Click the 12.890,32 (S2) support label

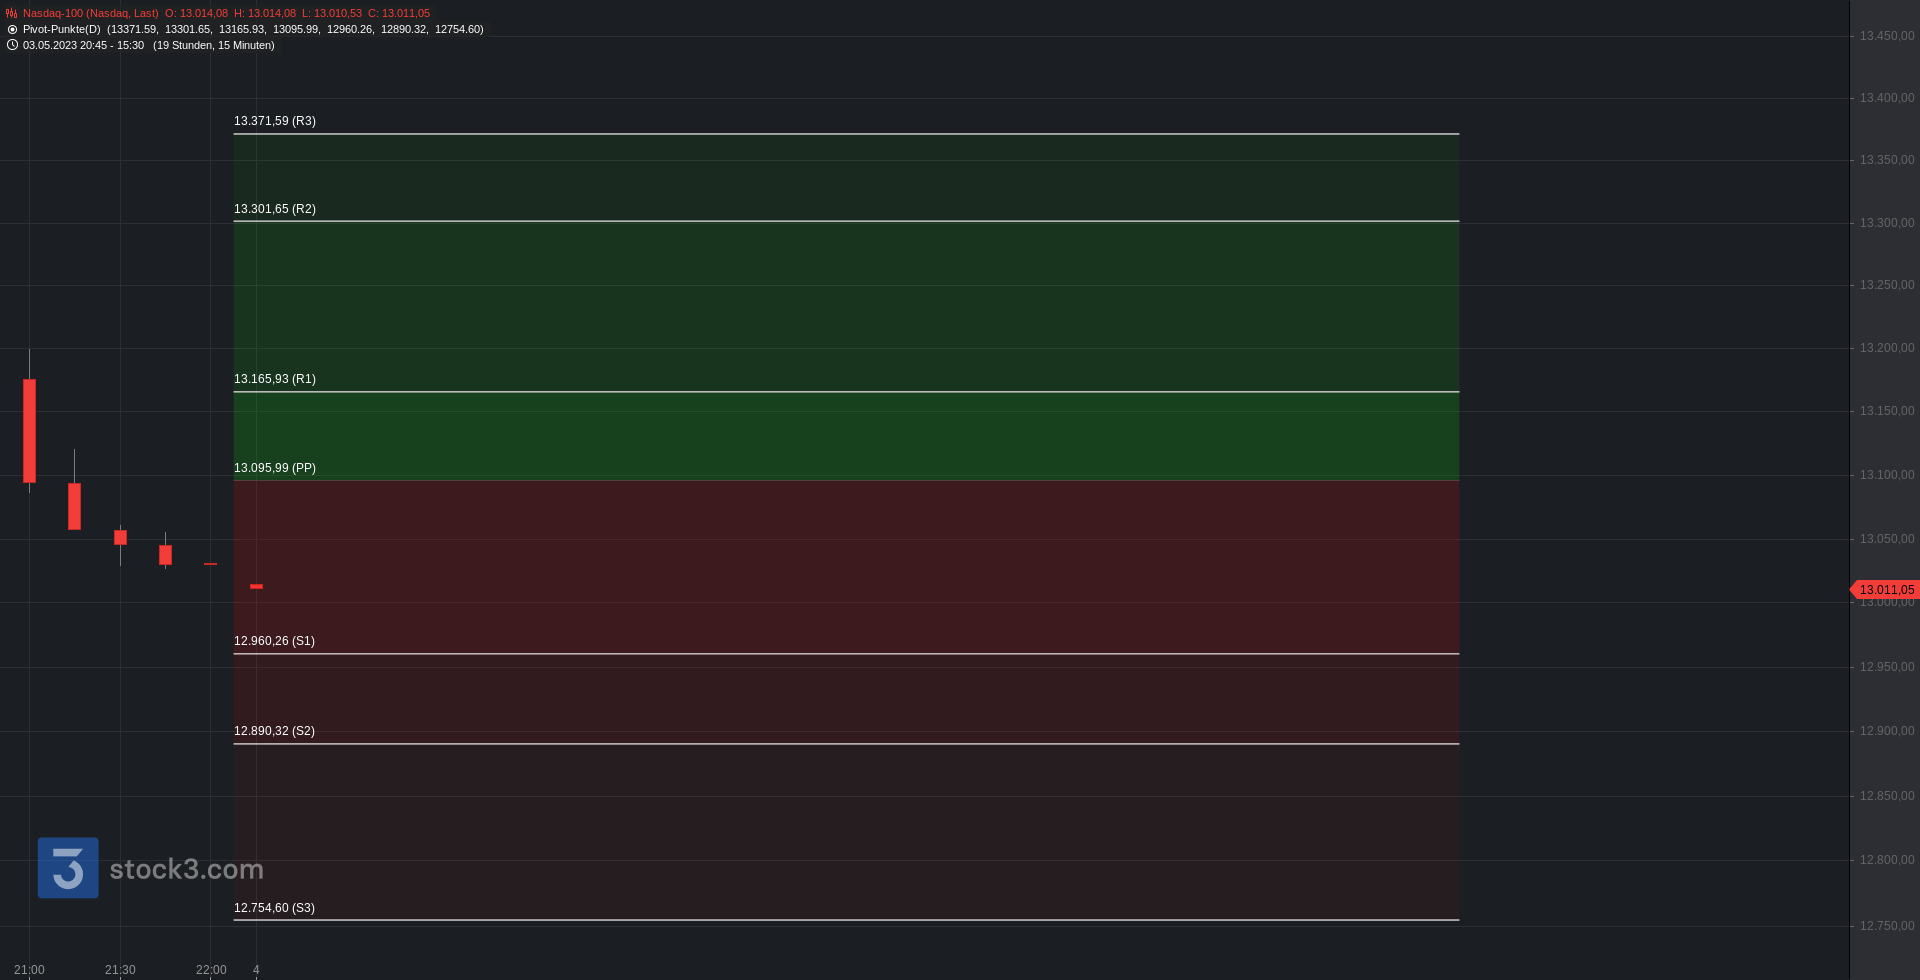274,731
